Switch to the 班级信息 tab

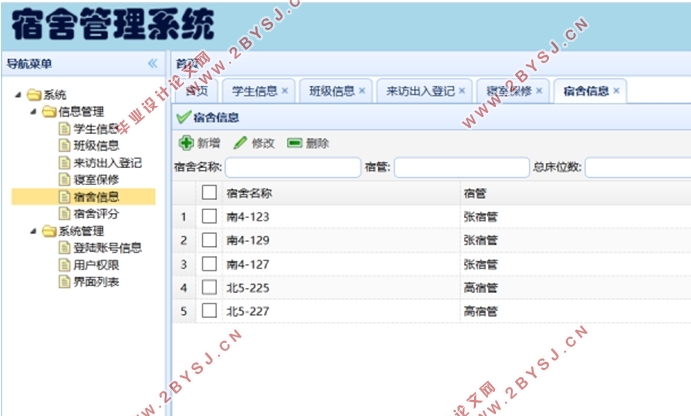(335, 91)
